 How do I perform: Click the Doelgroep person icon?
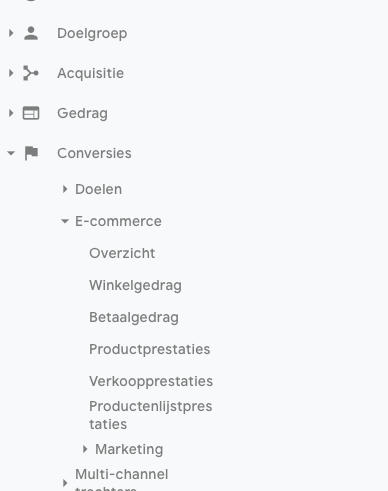click(31, 33)
